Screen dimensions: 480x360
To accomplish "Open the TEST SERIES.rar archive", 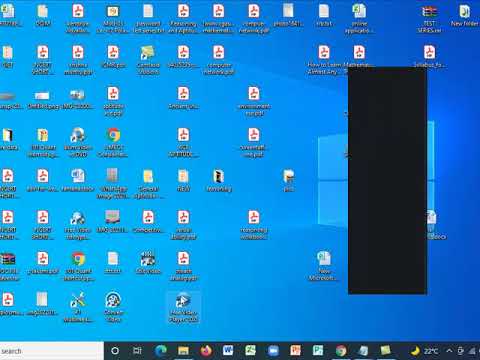I will (429, 19).
